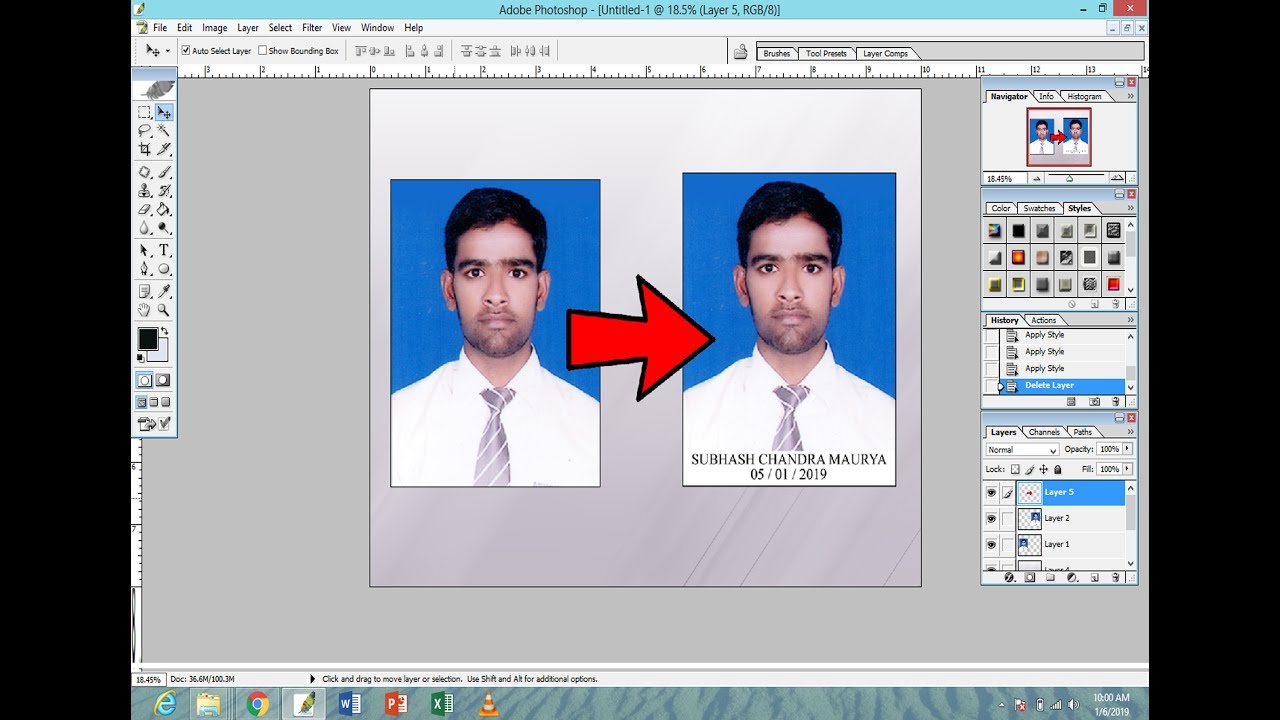Screen dimensions: 1280x720
Task: Open the Brushes palette well tab
Action: pyautogui.click(x=777, y=53)
